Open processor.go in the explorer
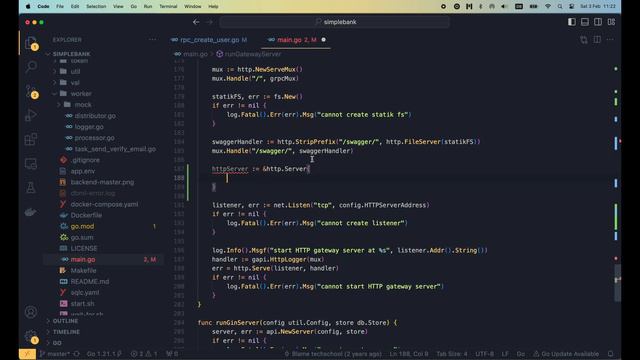The image size is (640, 360). pos(94,138)
